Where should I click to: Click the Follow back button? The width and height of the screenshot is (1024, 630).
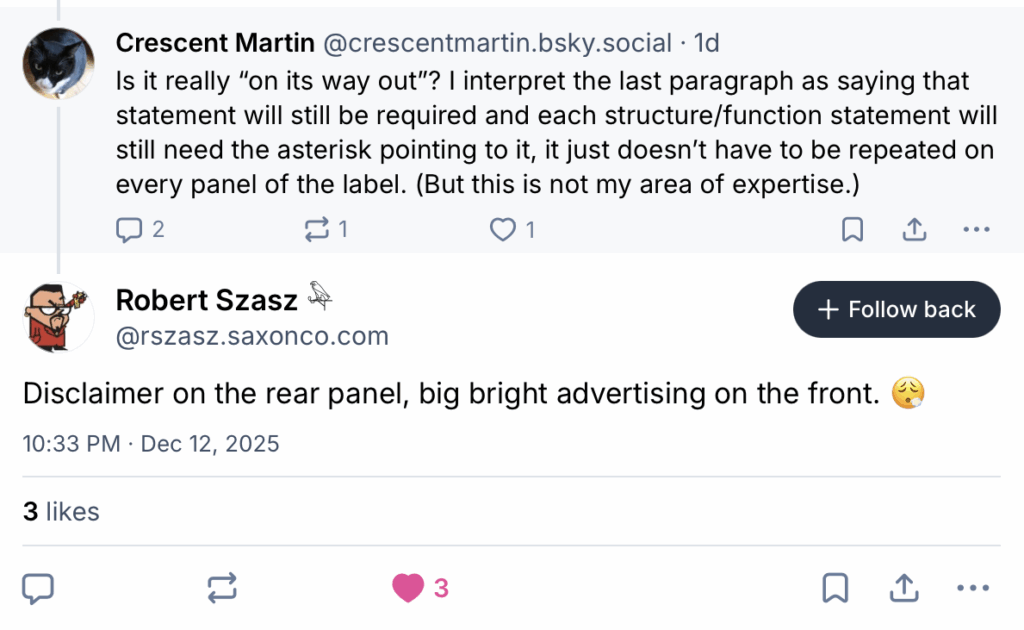896,309
